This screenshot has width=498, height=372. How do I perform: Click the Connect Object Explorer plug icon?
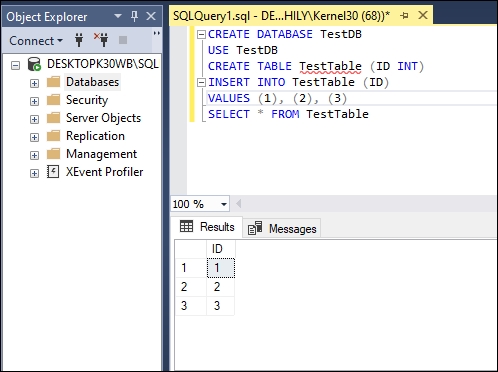79,40
